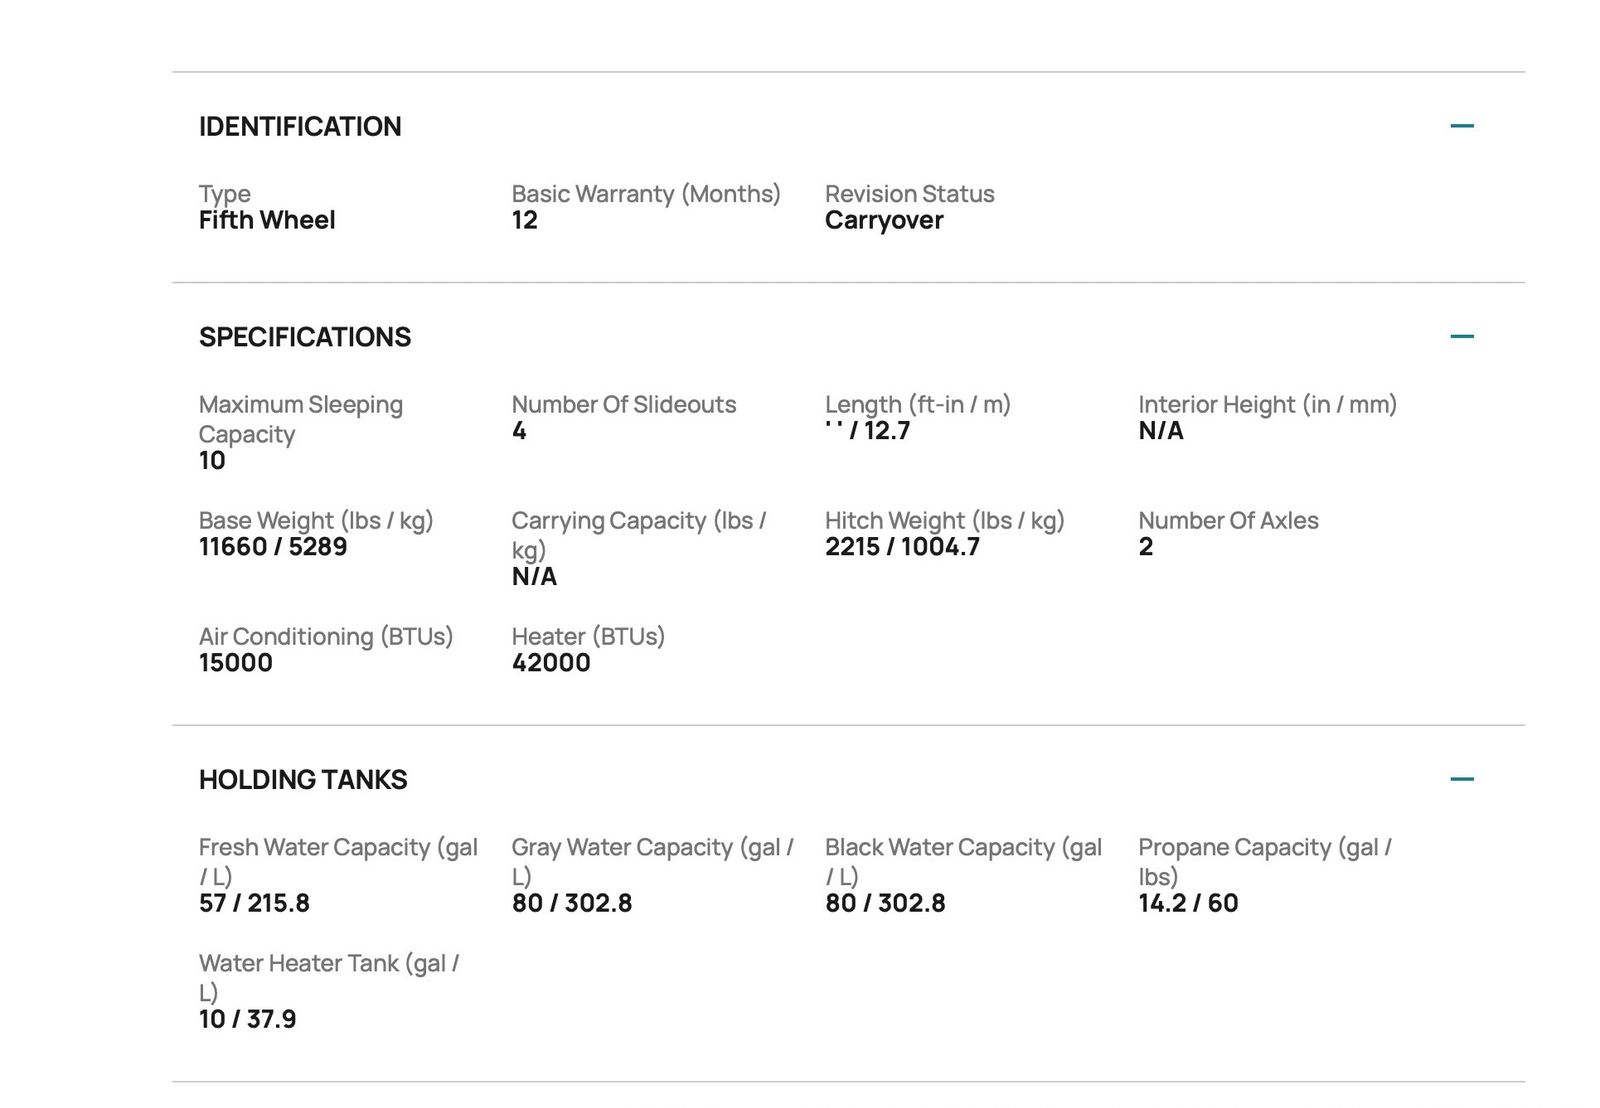The image size is (1600, 1108).
Task: Click the SPECIFICATIONS section heading
Action: coord(305,337)
